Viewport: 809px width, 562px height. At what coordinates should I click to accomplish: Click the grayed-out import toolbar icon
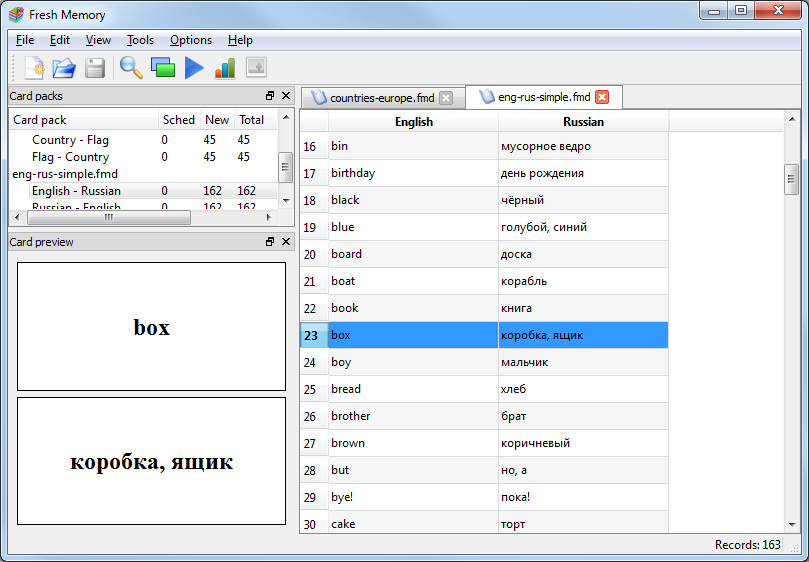pyautogui.click(x=256, y=68)
